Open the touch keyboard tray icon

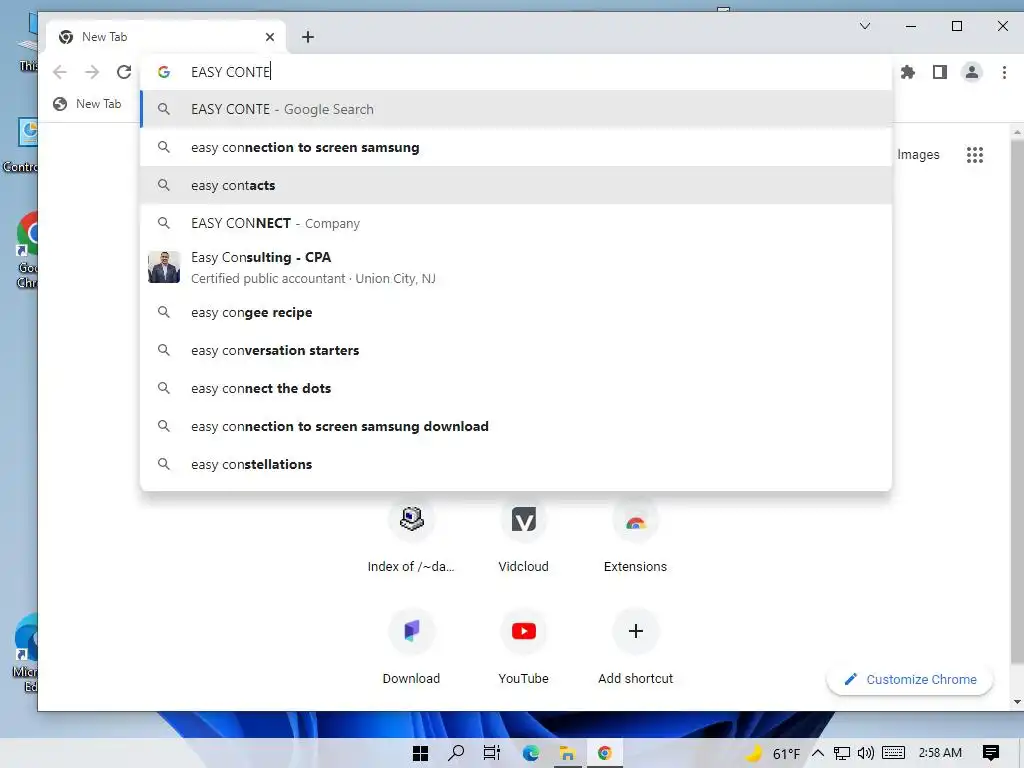(893, 753)
